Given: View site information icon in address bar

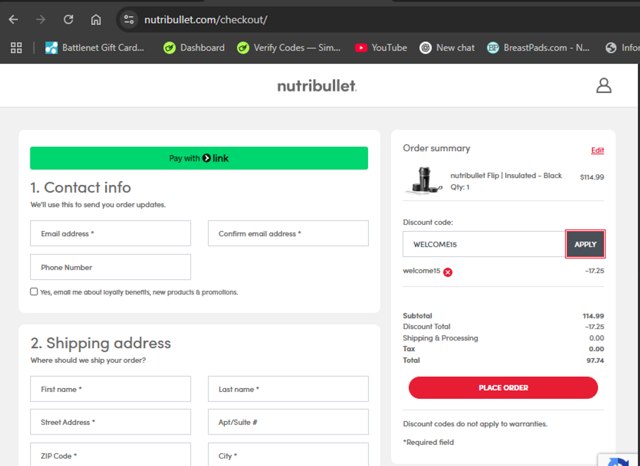Looking at the screenshot, I should pos(129,19).
